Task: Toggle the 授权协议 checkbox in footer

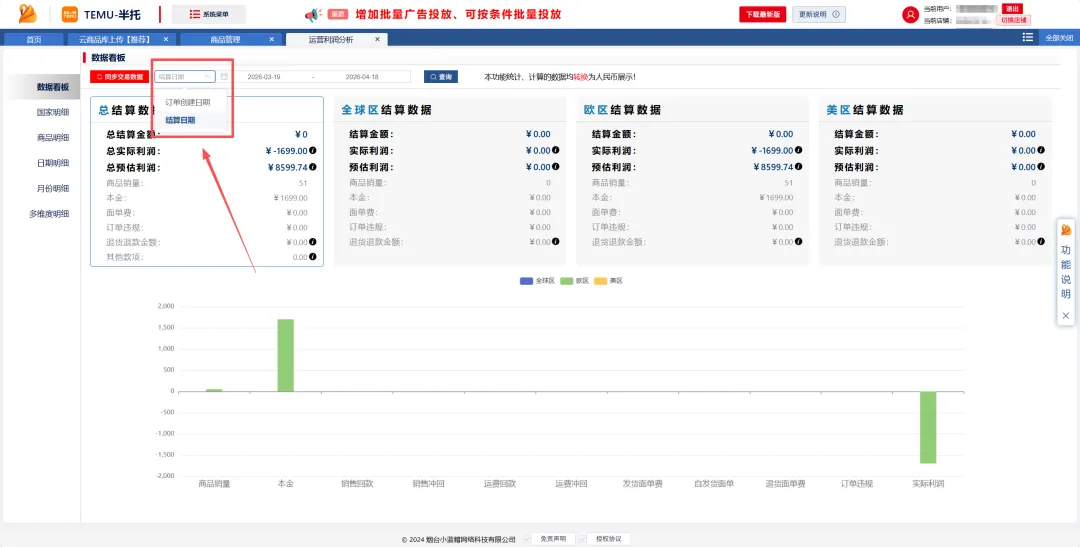Action: point(583,539)
